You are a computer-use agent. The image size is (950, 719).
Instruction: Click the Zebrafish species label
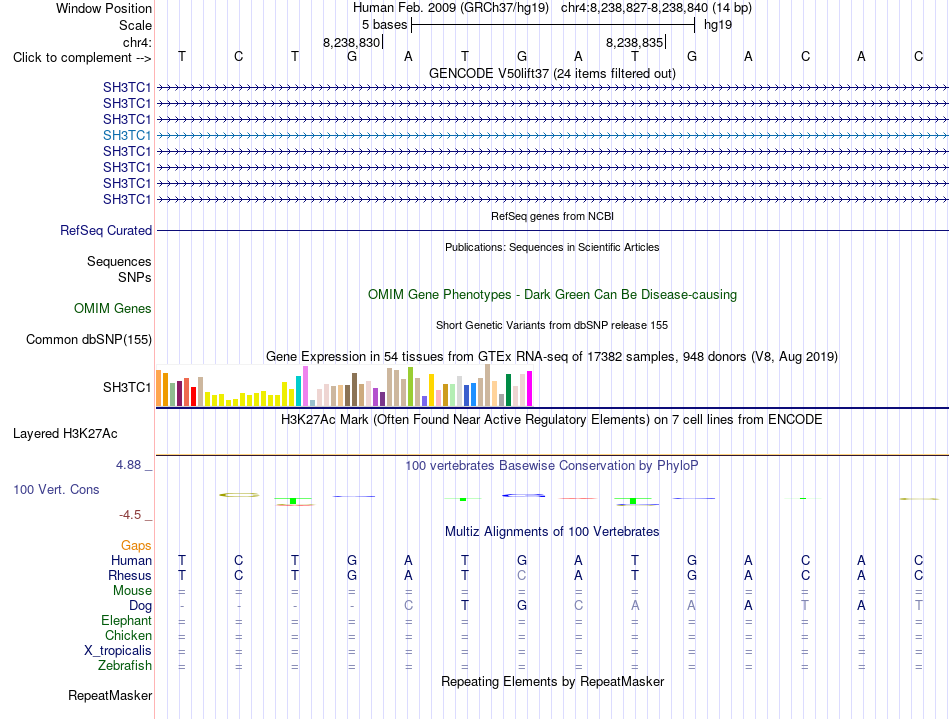(125, 665)
